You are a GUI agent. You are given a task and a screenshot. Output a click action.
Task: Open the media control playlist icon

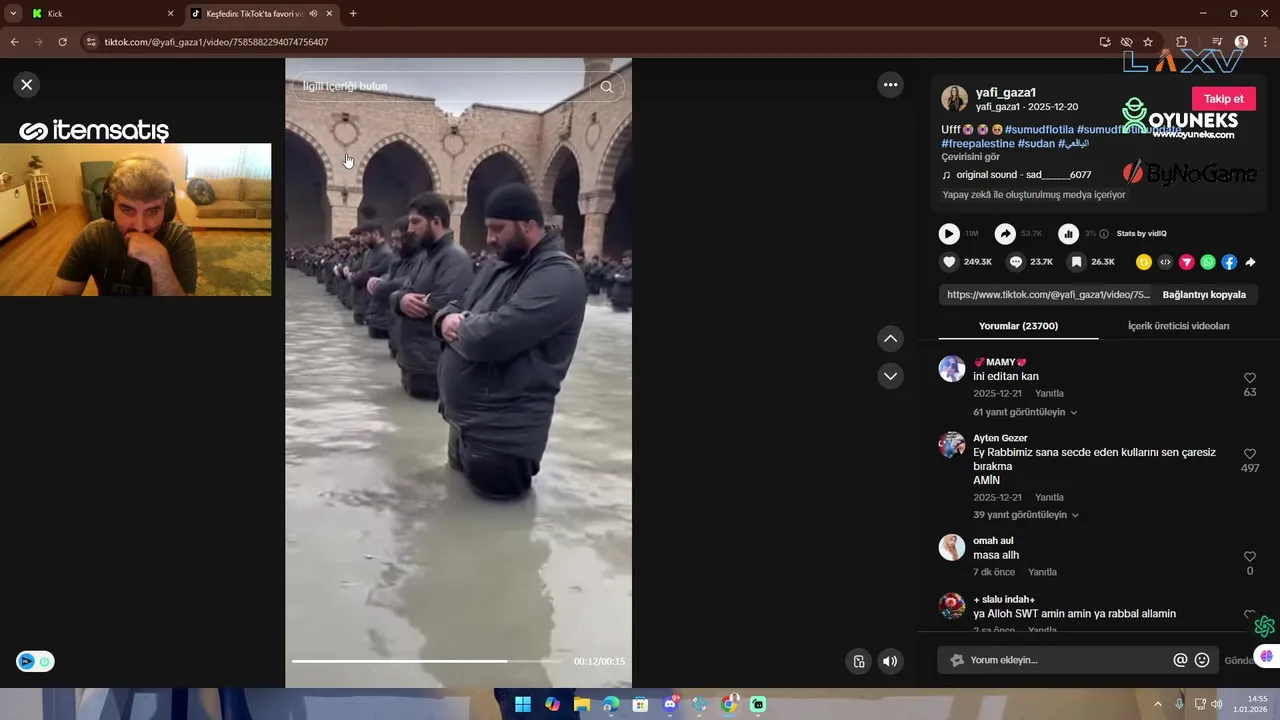(1217, 42)
